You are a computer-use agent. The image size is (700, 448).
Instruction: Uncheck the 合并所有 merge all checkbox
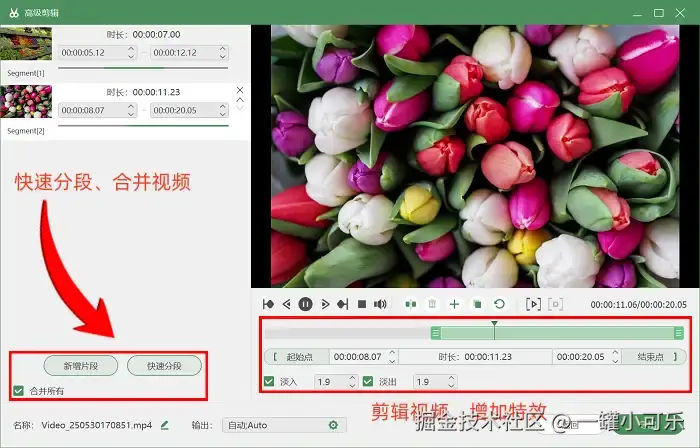18,391
